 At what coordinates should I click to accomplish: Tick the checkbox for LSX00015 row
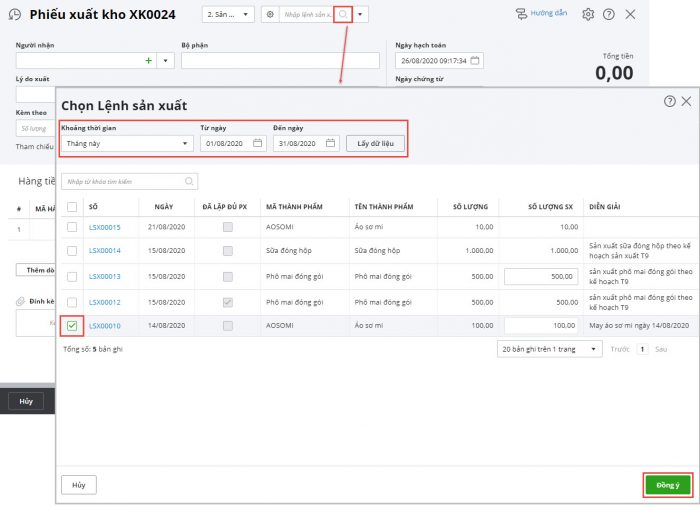(x=73, y=228)
